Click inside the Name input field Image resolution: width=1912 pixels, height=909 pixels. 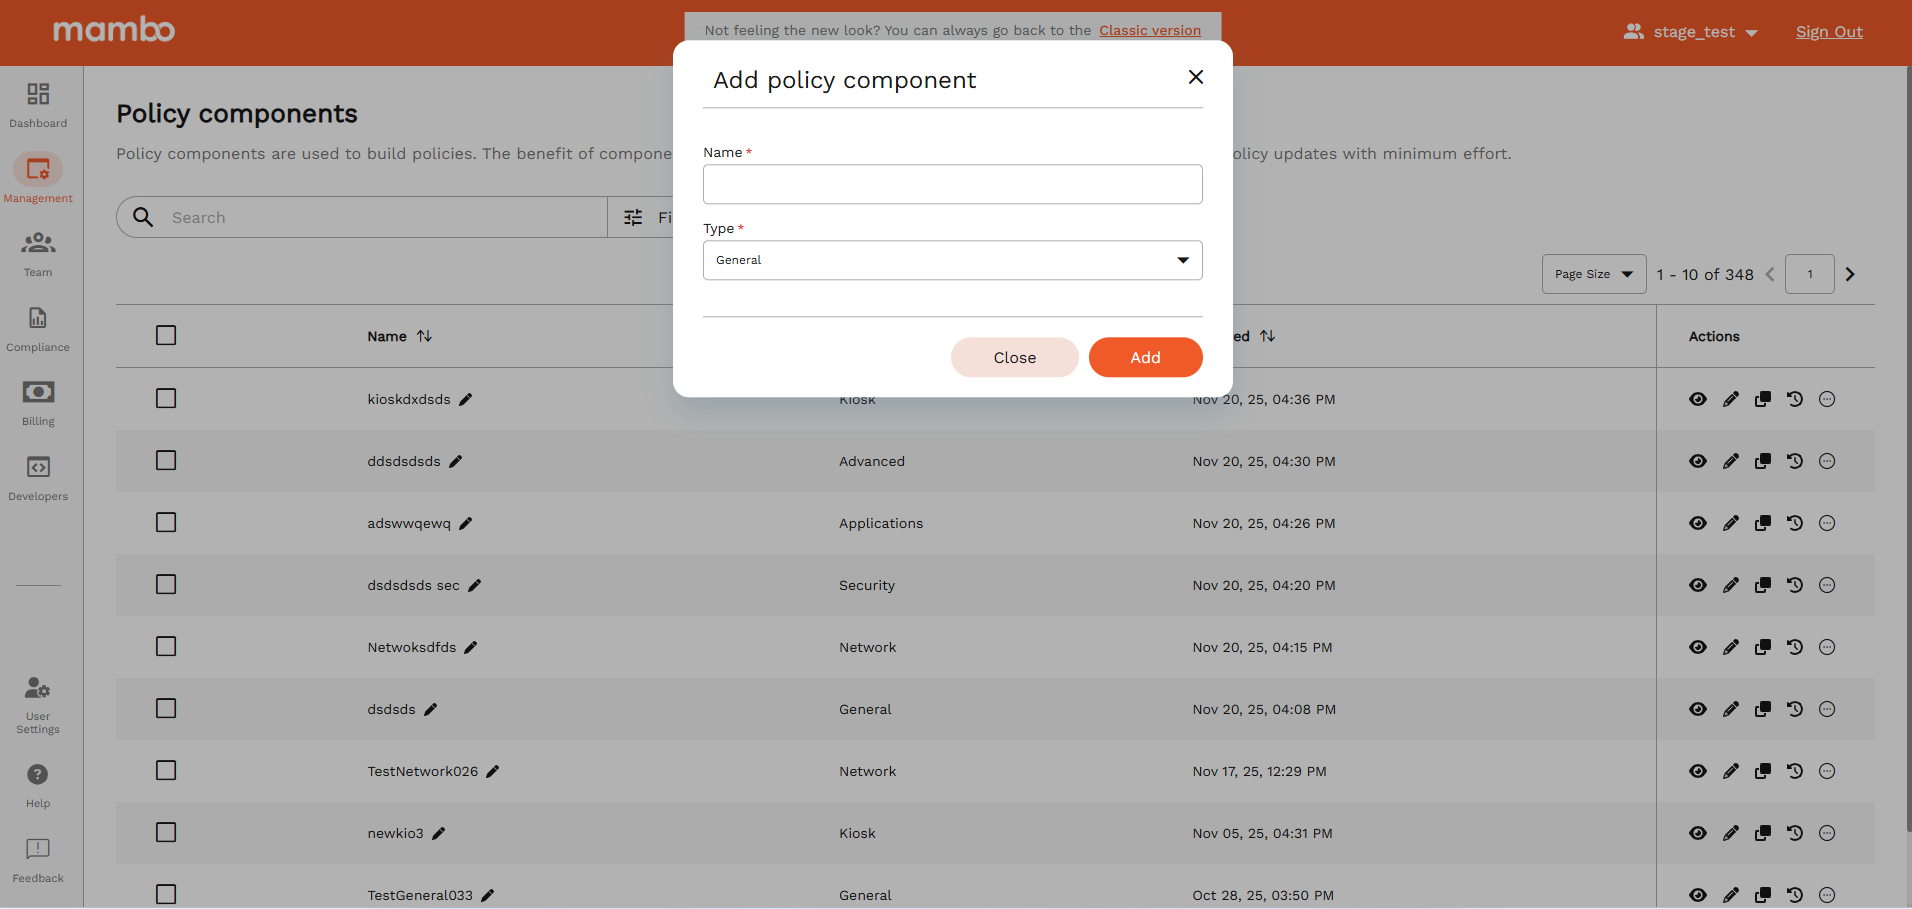(951, 184)
